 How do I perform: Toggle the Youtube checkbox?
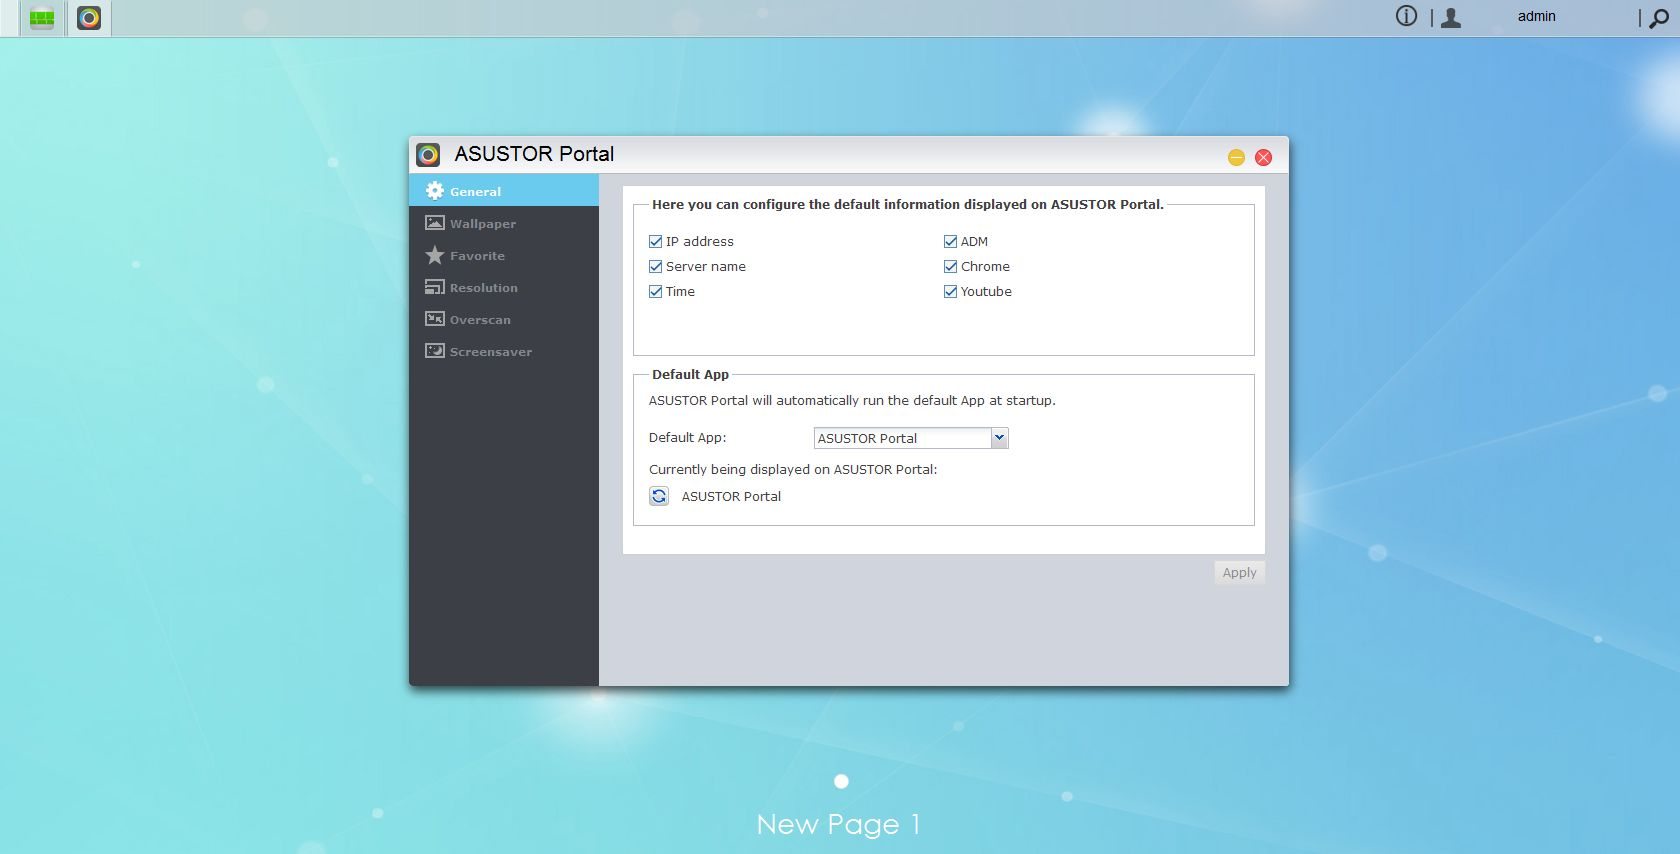pyautogui.click(x=950, y=291)
